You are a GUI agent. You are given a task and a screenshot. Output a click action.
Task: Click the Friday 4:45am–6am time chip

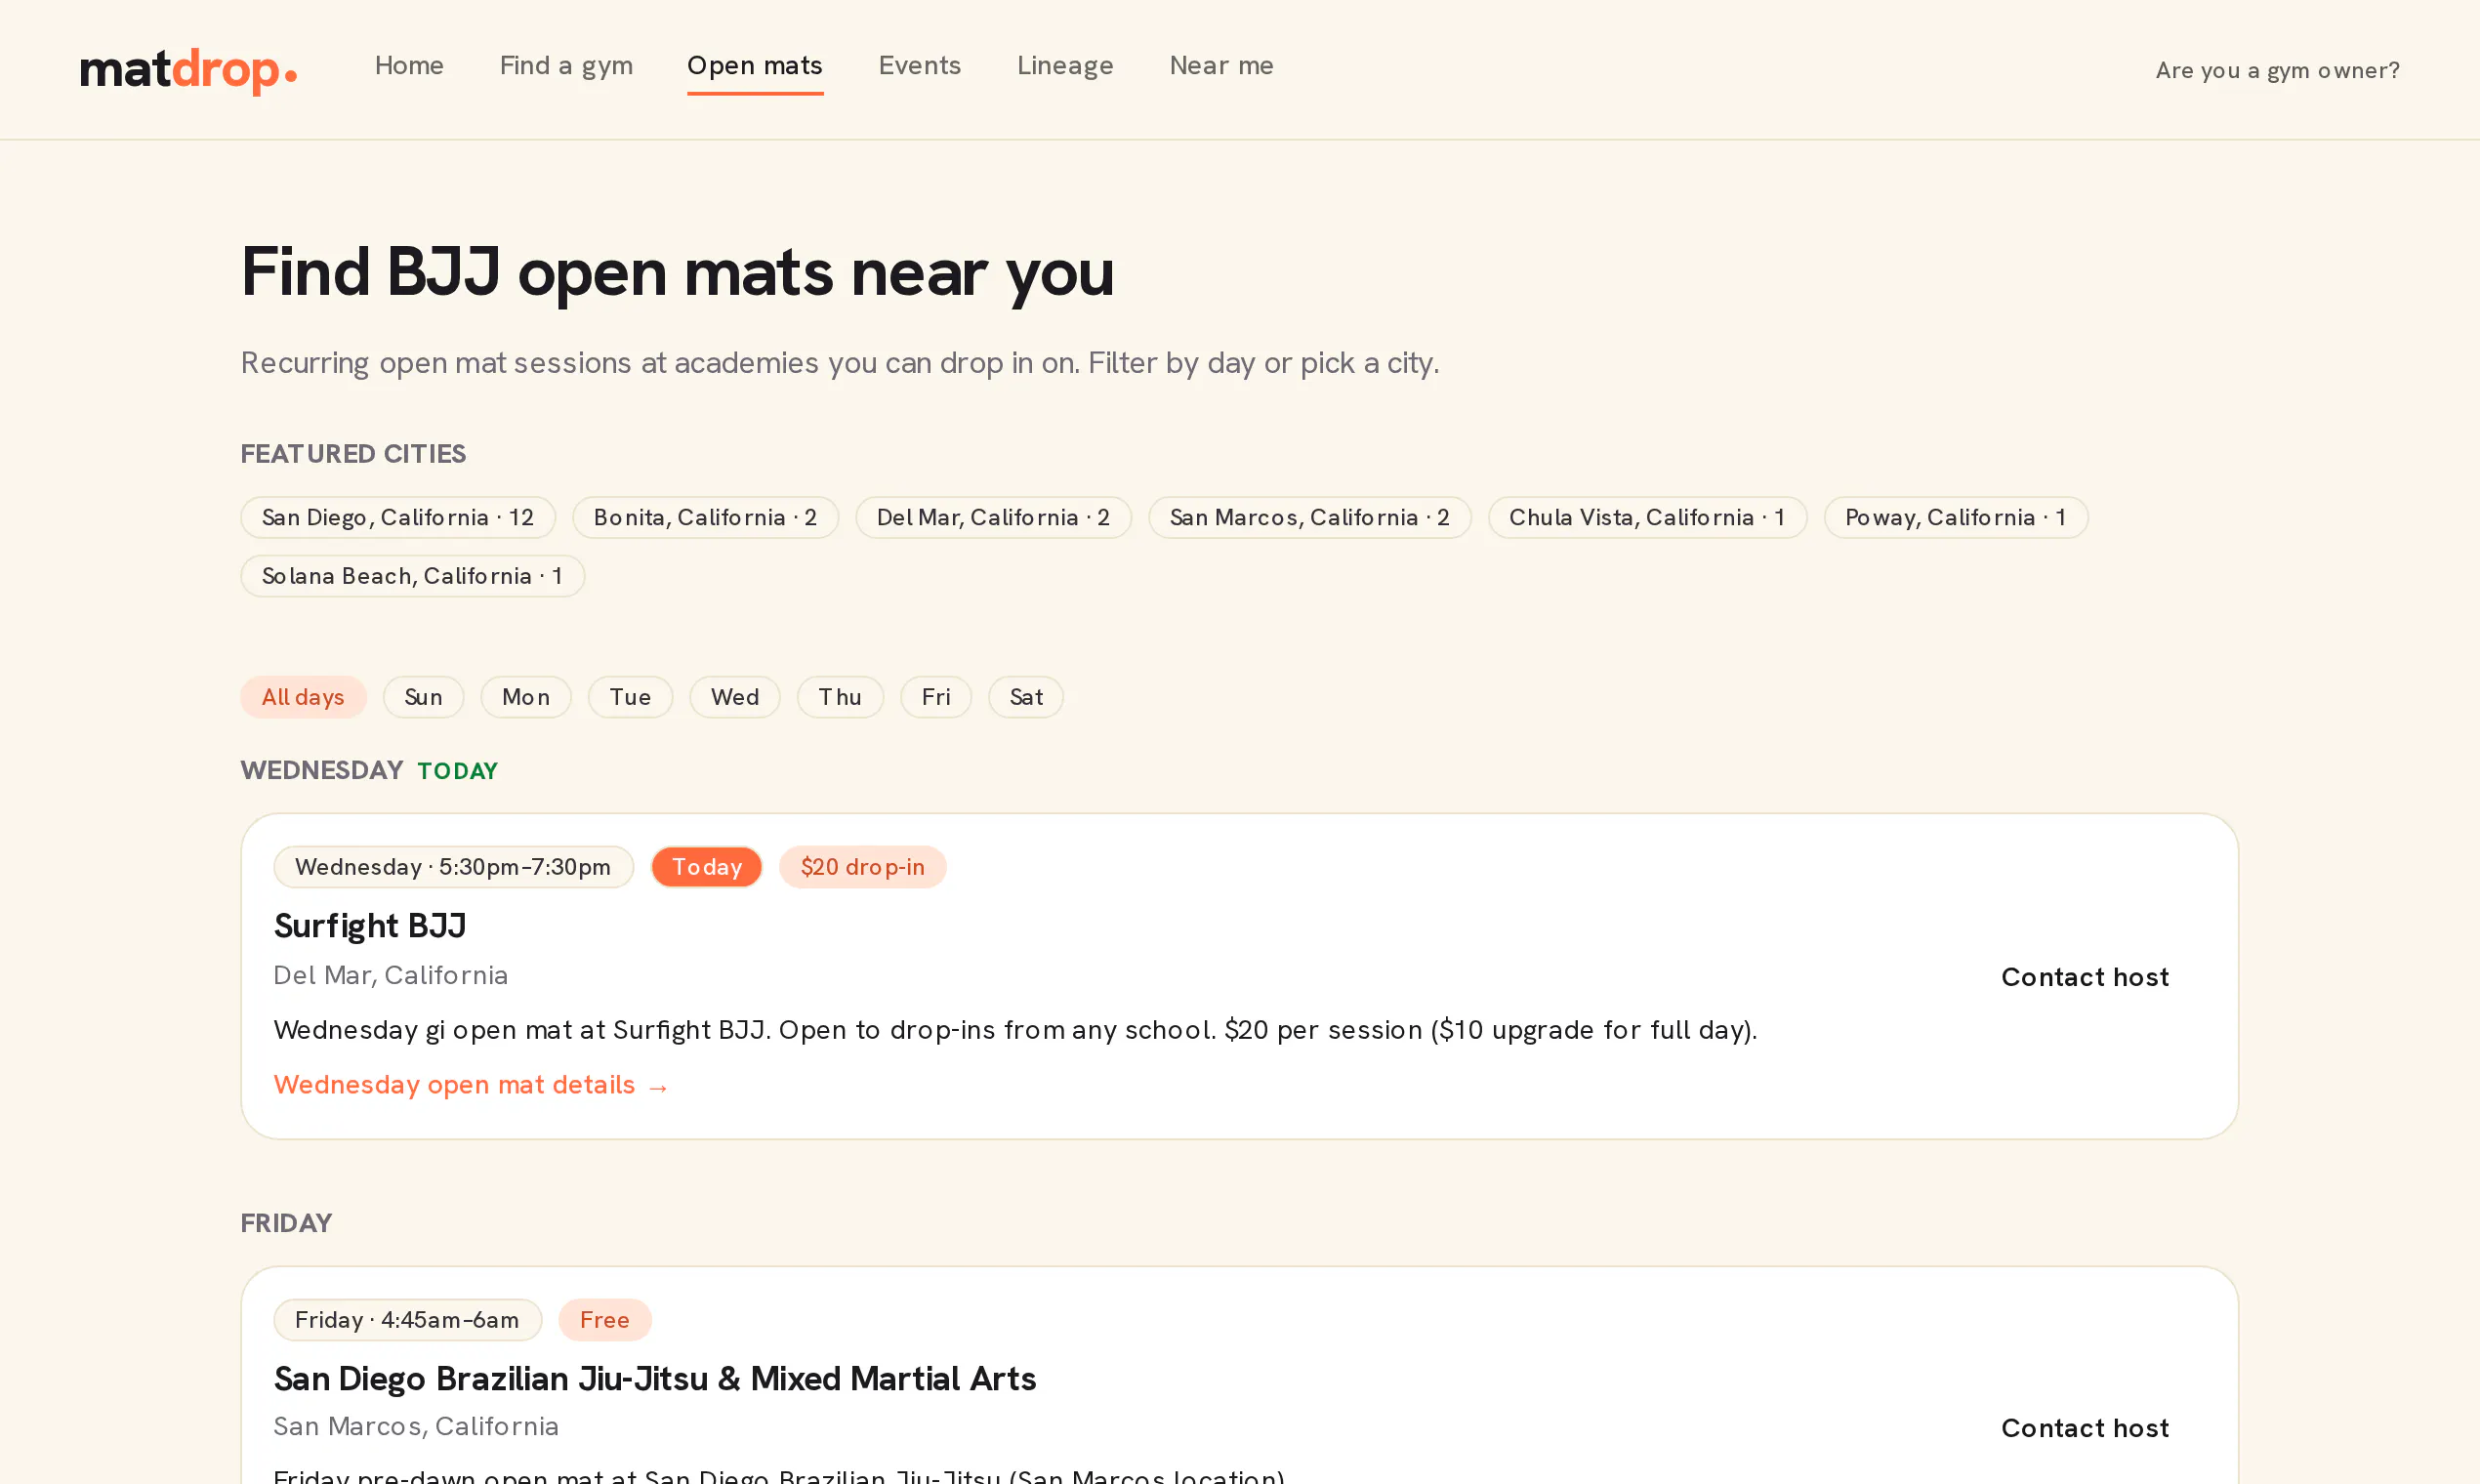click(x=407, y=1320)
